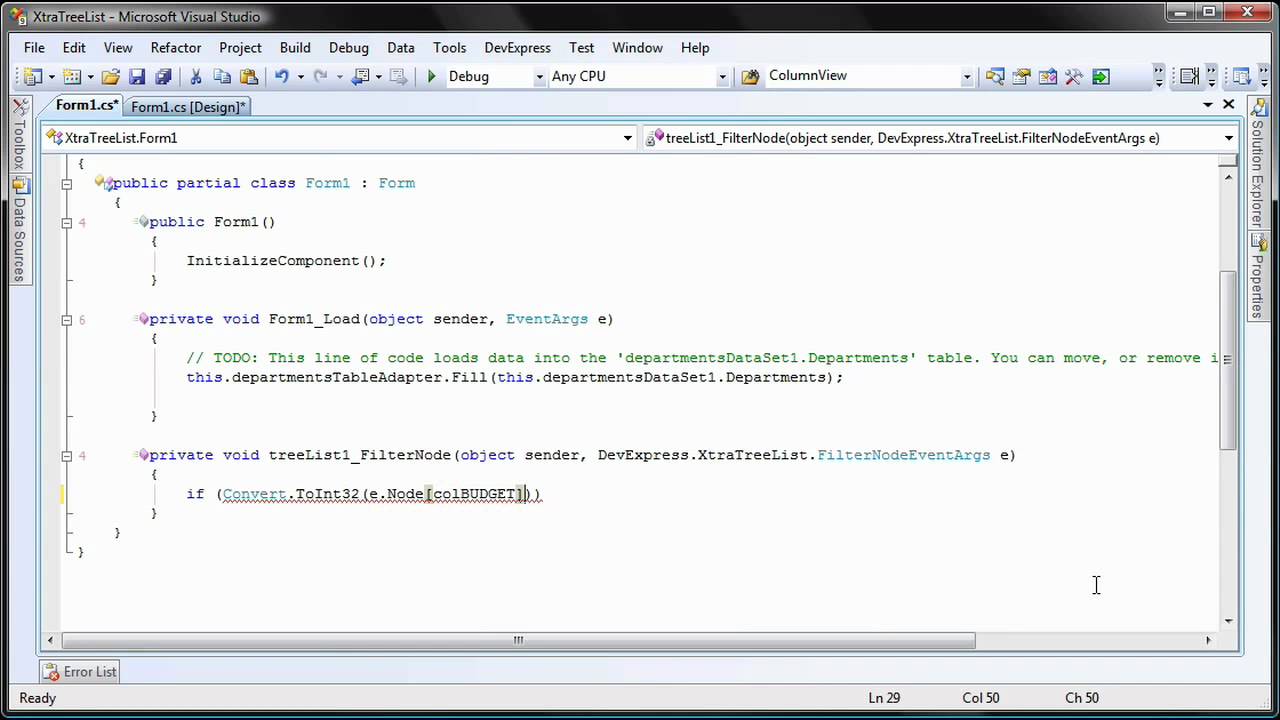Switch to the Form1.cs [Design] tab

pyautogui.click(x=187, y=107)
